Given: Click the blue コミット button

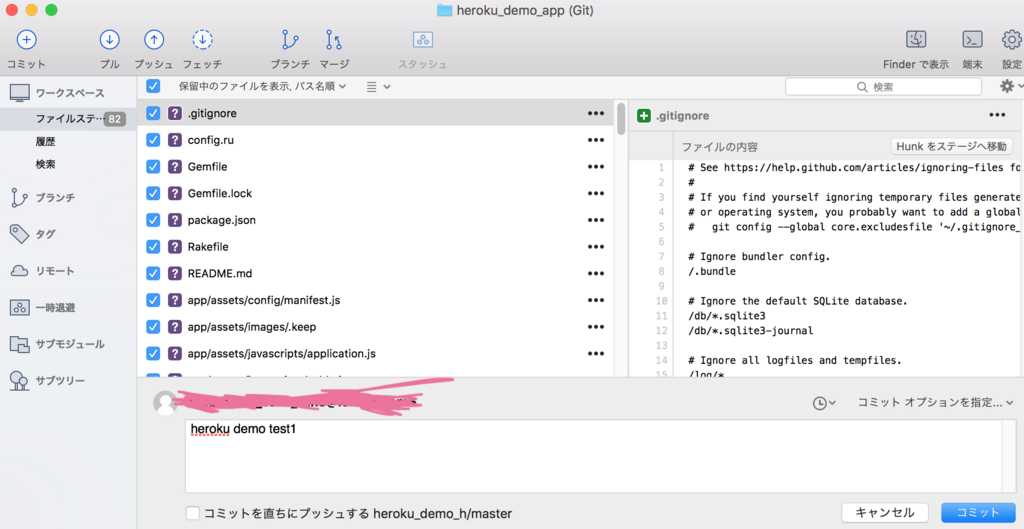Looking at the screenshot, I should click(978, 513).
